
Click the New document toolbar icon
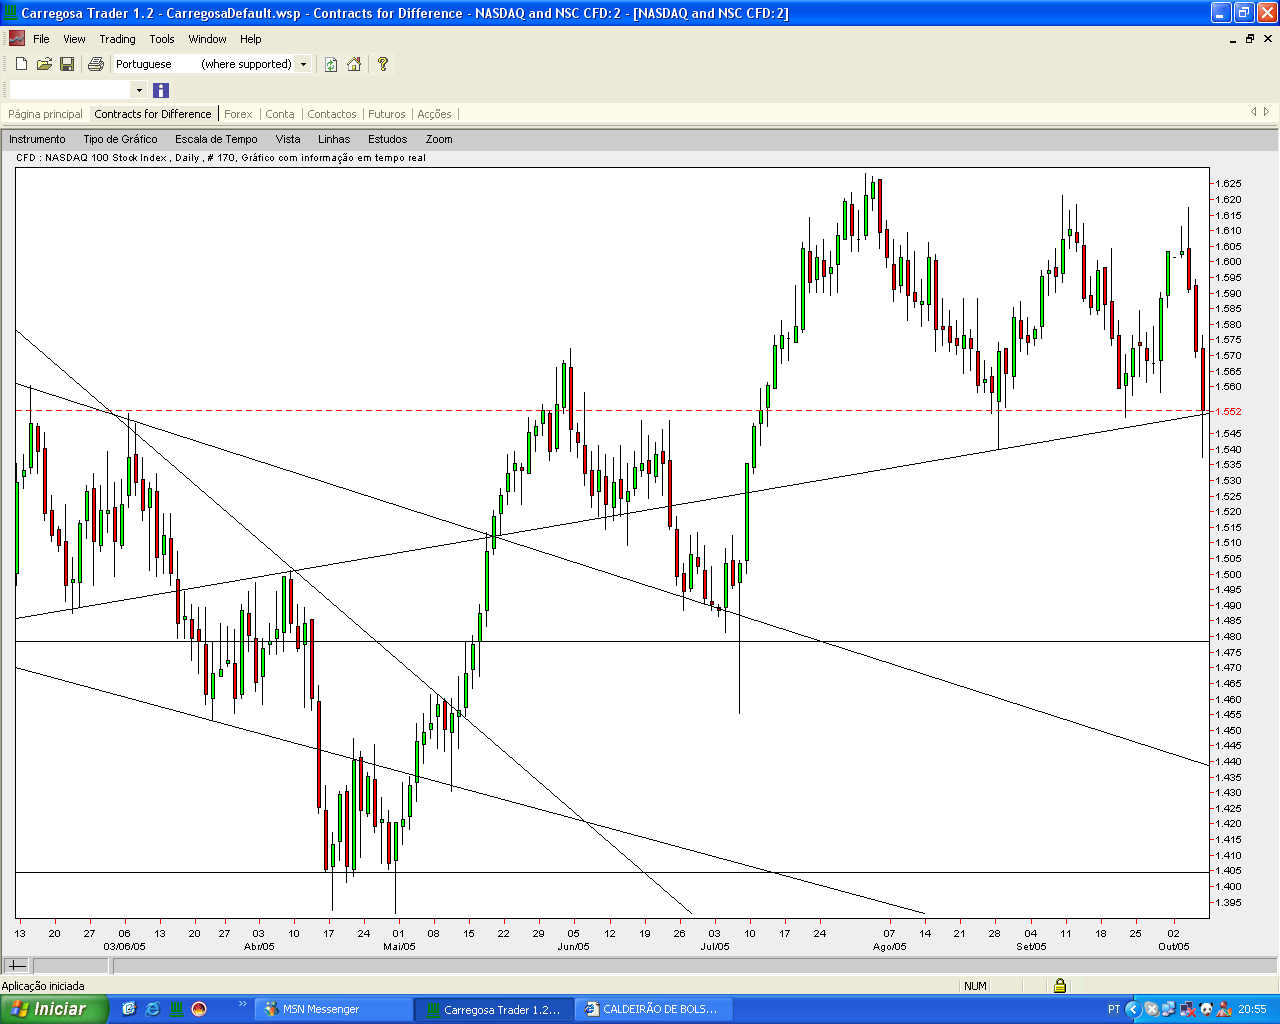coord(21,64)
